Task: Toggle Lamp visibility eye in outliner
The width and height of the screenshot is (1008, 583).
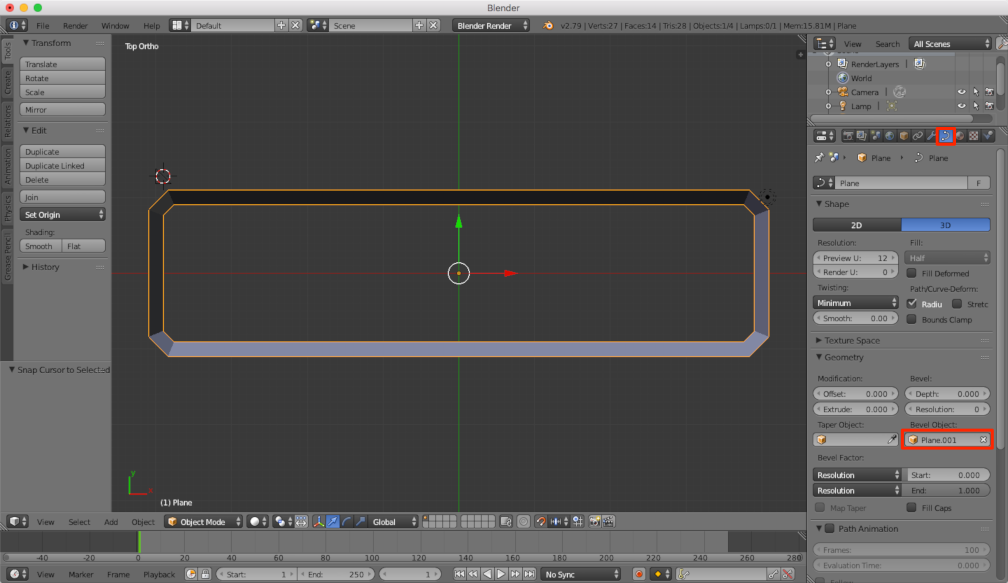Action: pos(962,106)
